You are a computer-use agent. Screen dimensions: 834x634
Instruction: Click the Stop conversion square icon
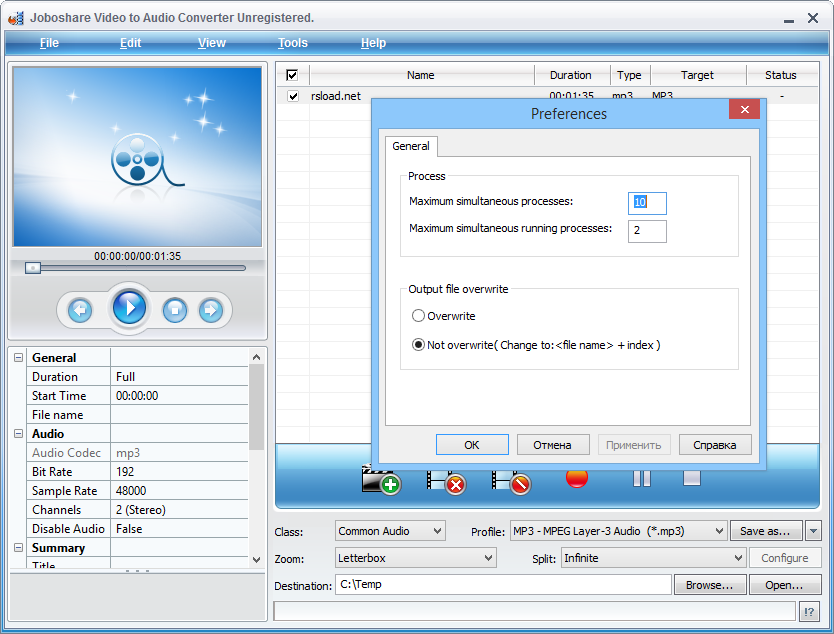coord(691,478)
